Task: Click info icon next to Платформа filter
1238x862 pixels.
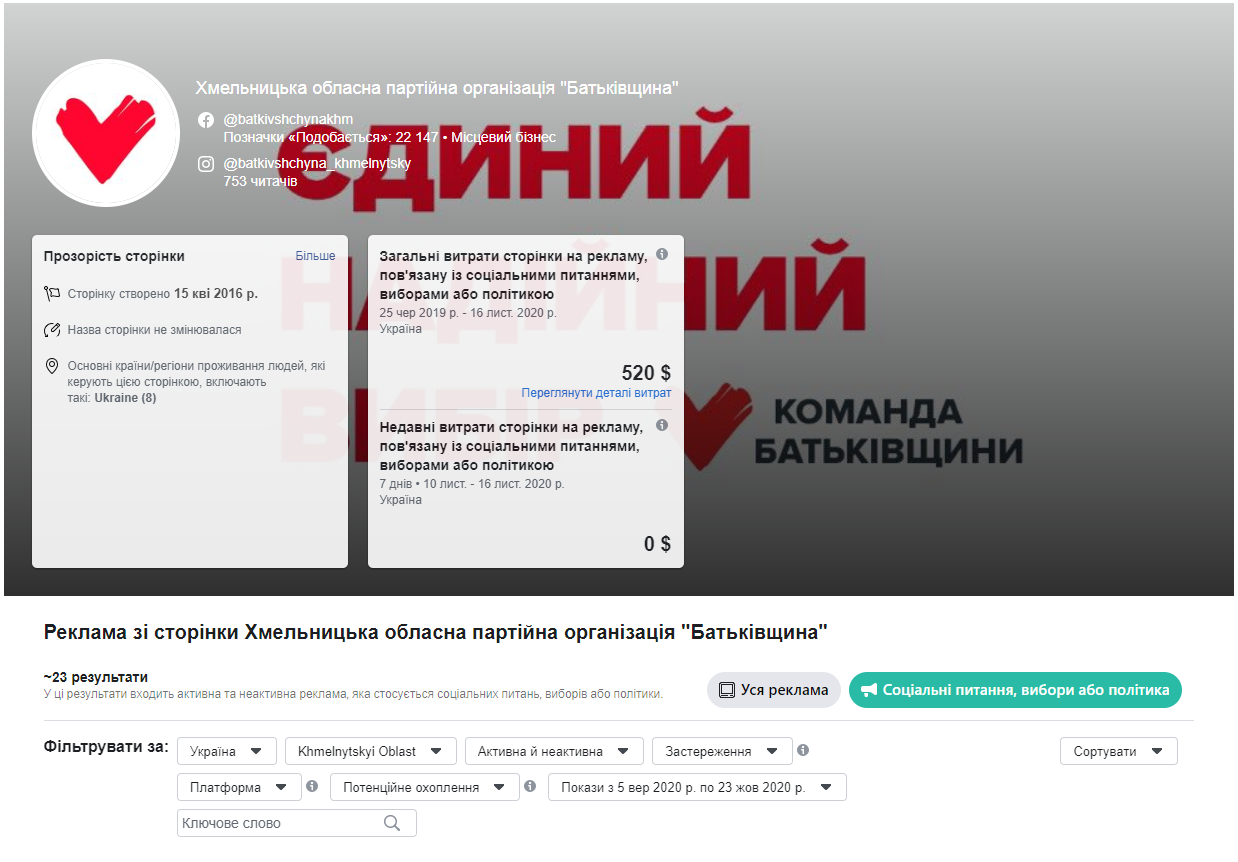Action: 312,786
